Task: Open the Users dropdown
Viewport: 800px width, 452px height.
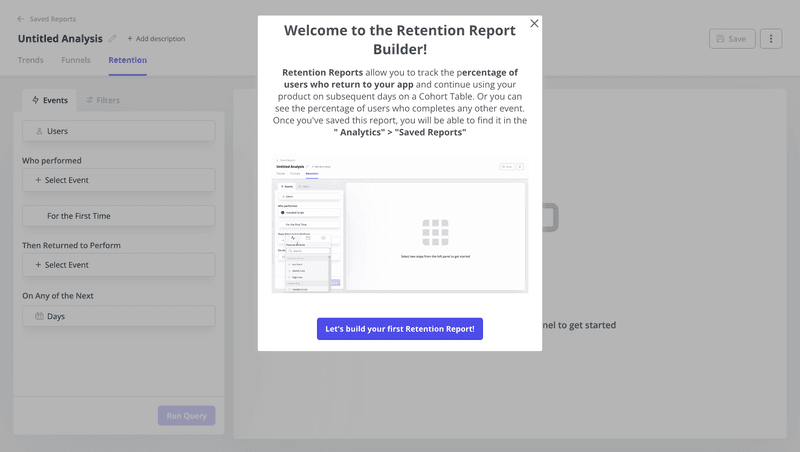Action: (x=118, y=131)
